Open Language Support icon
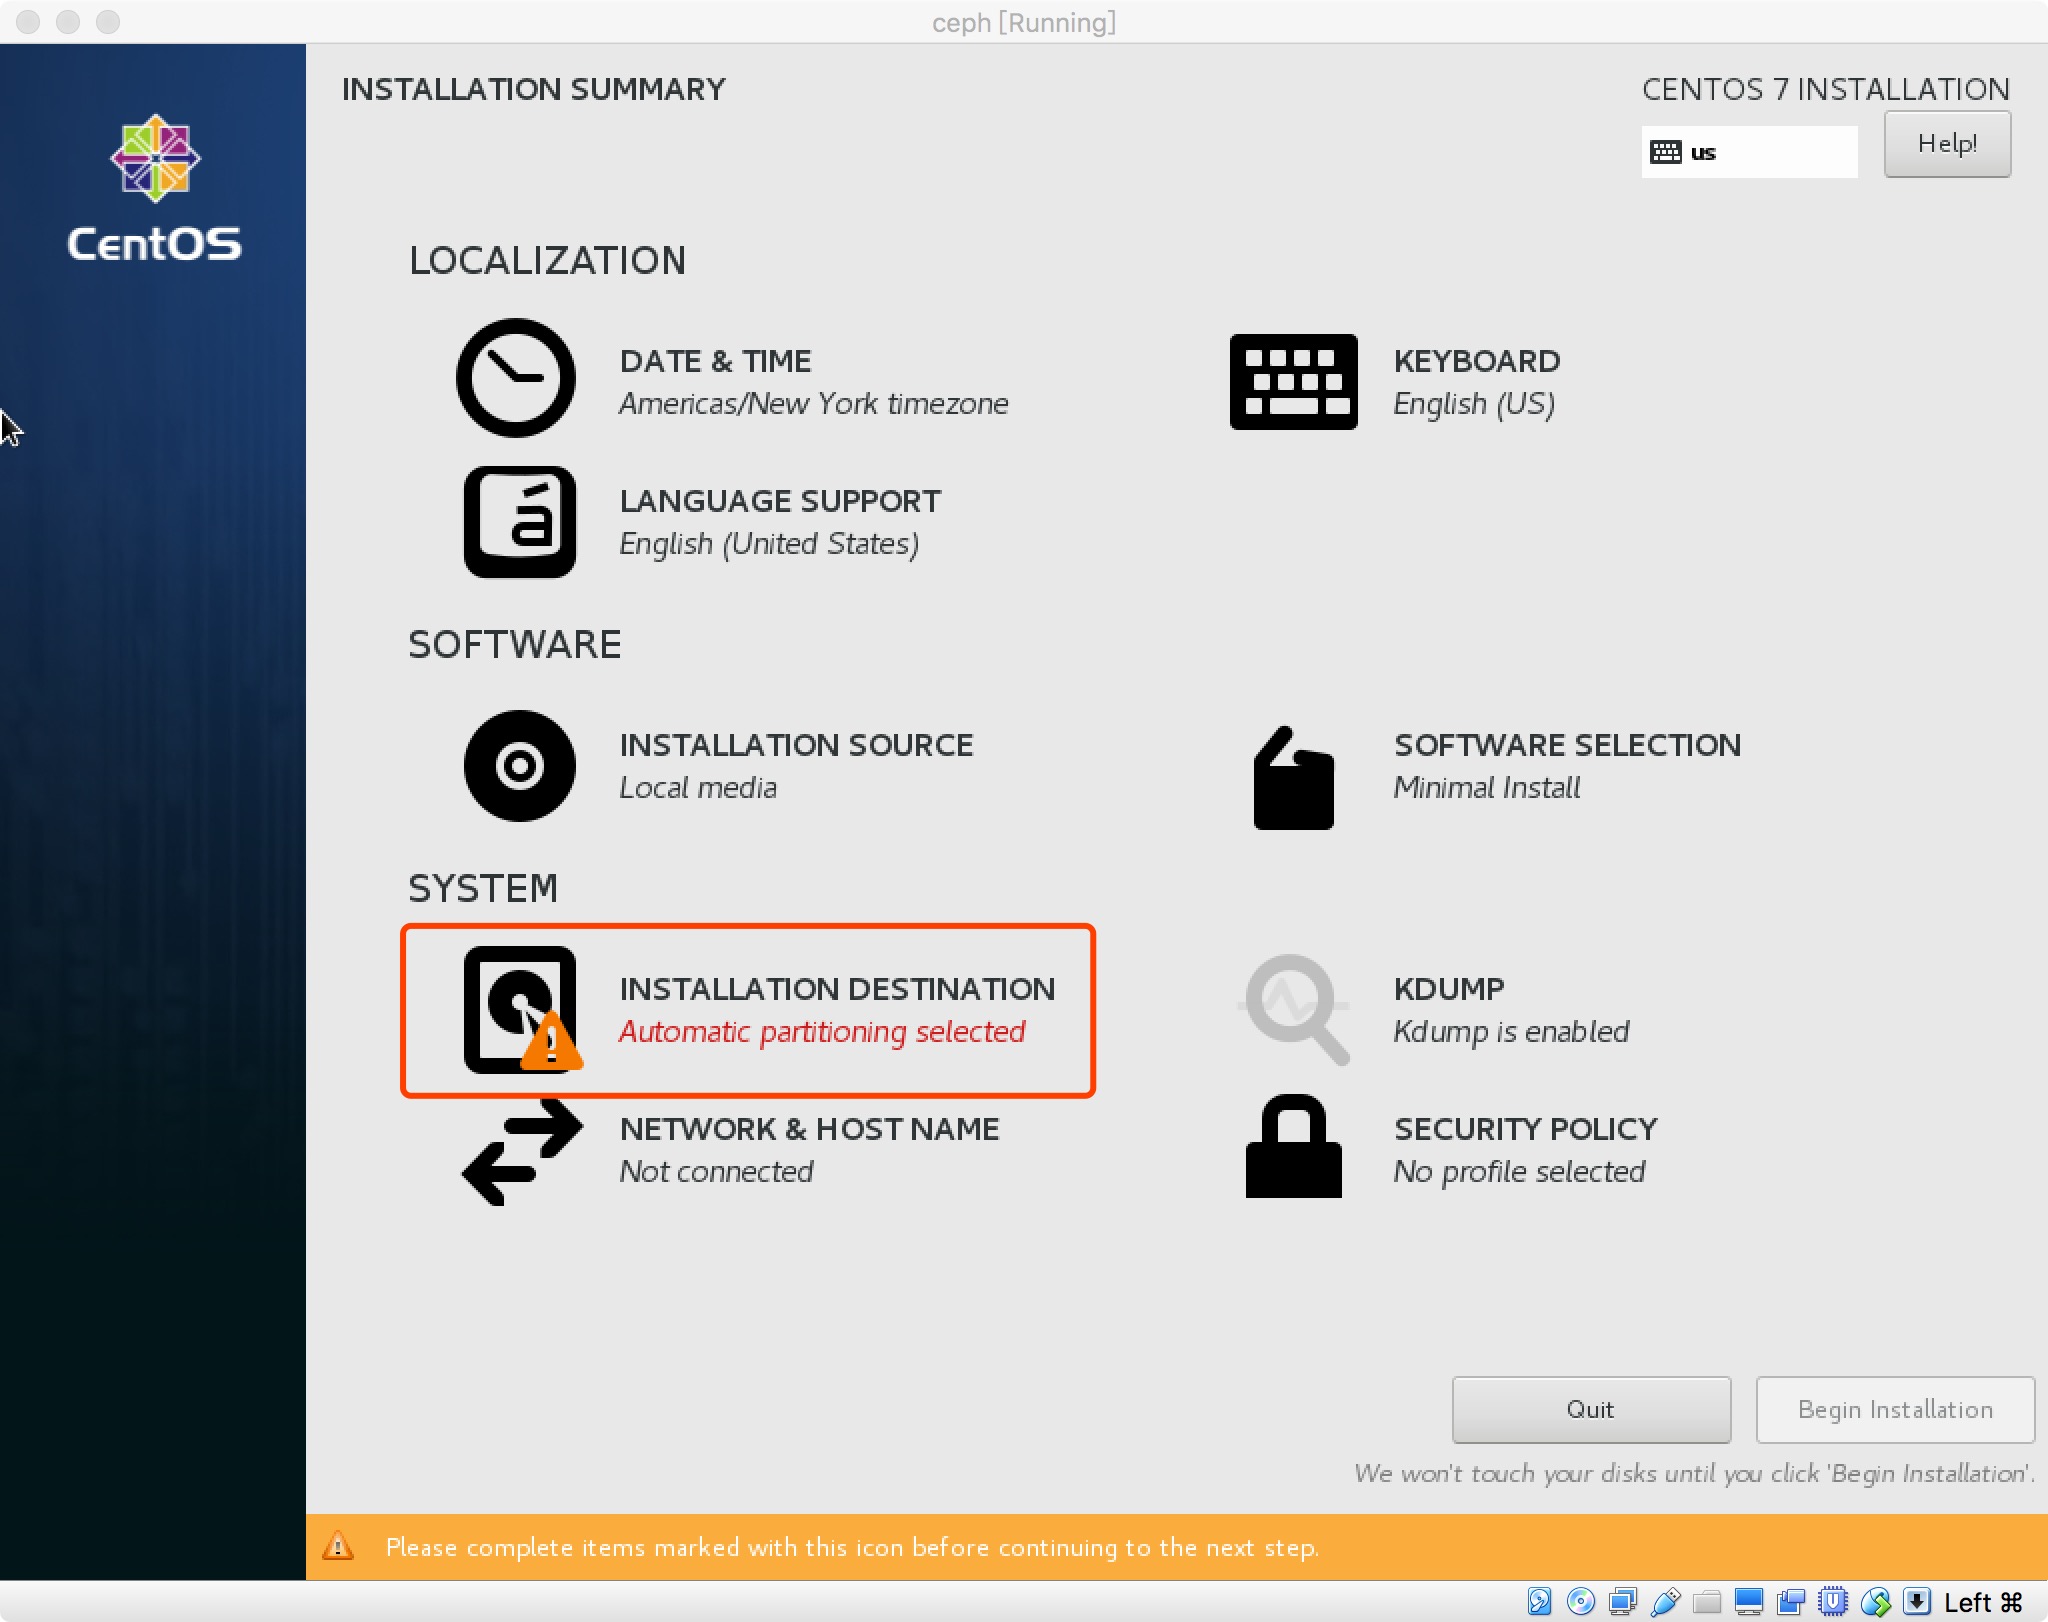Screen dimensions: 2048x1622 tap(519, 522)
